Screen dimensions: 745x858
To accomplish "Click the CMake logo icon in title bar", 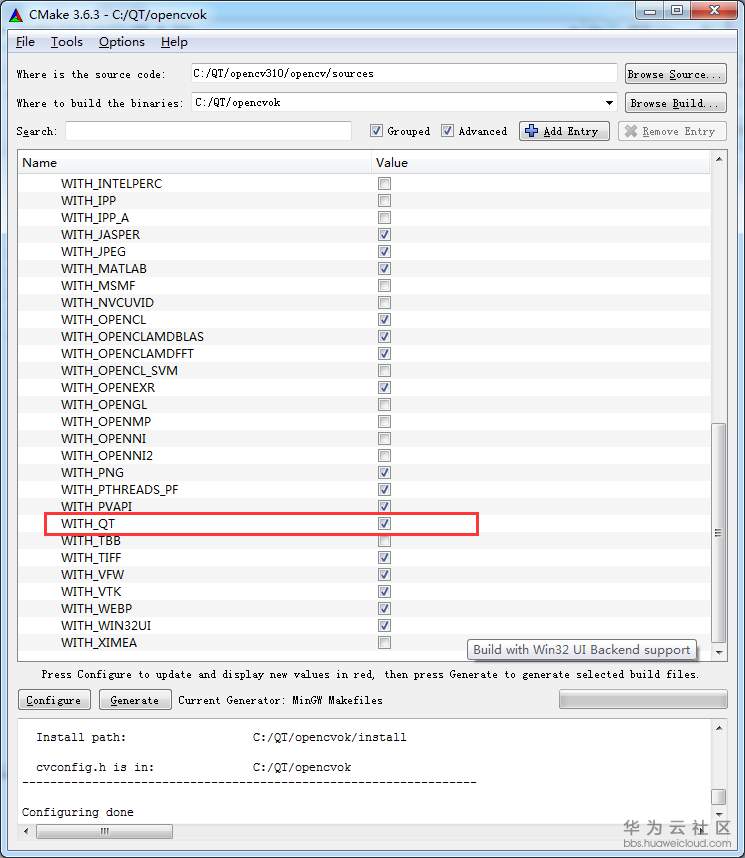I will click(x=16, y=15).
